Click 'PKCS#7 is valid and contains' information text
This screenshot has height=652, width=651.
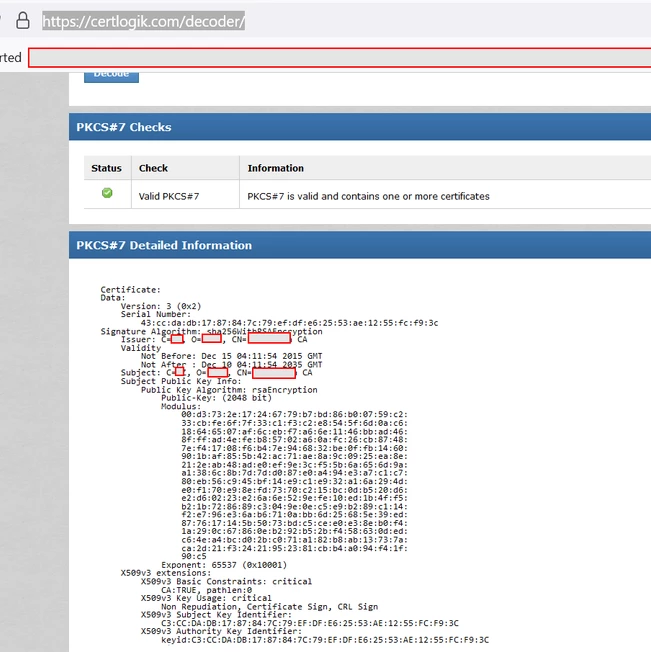[368, 196]
